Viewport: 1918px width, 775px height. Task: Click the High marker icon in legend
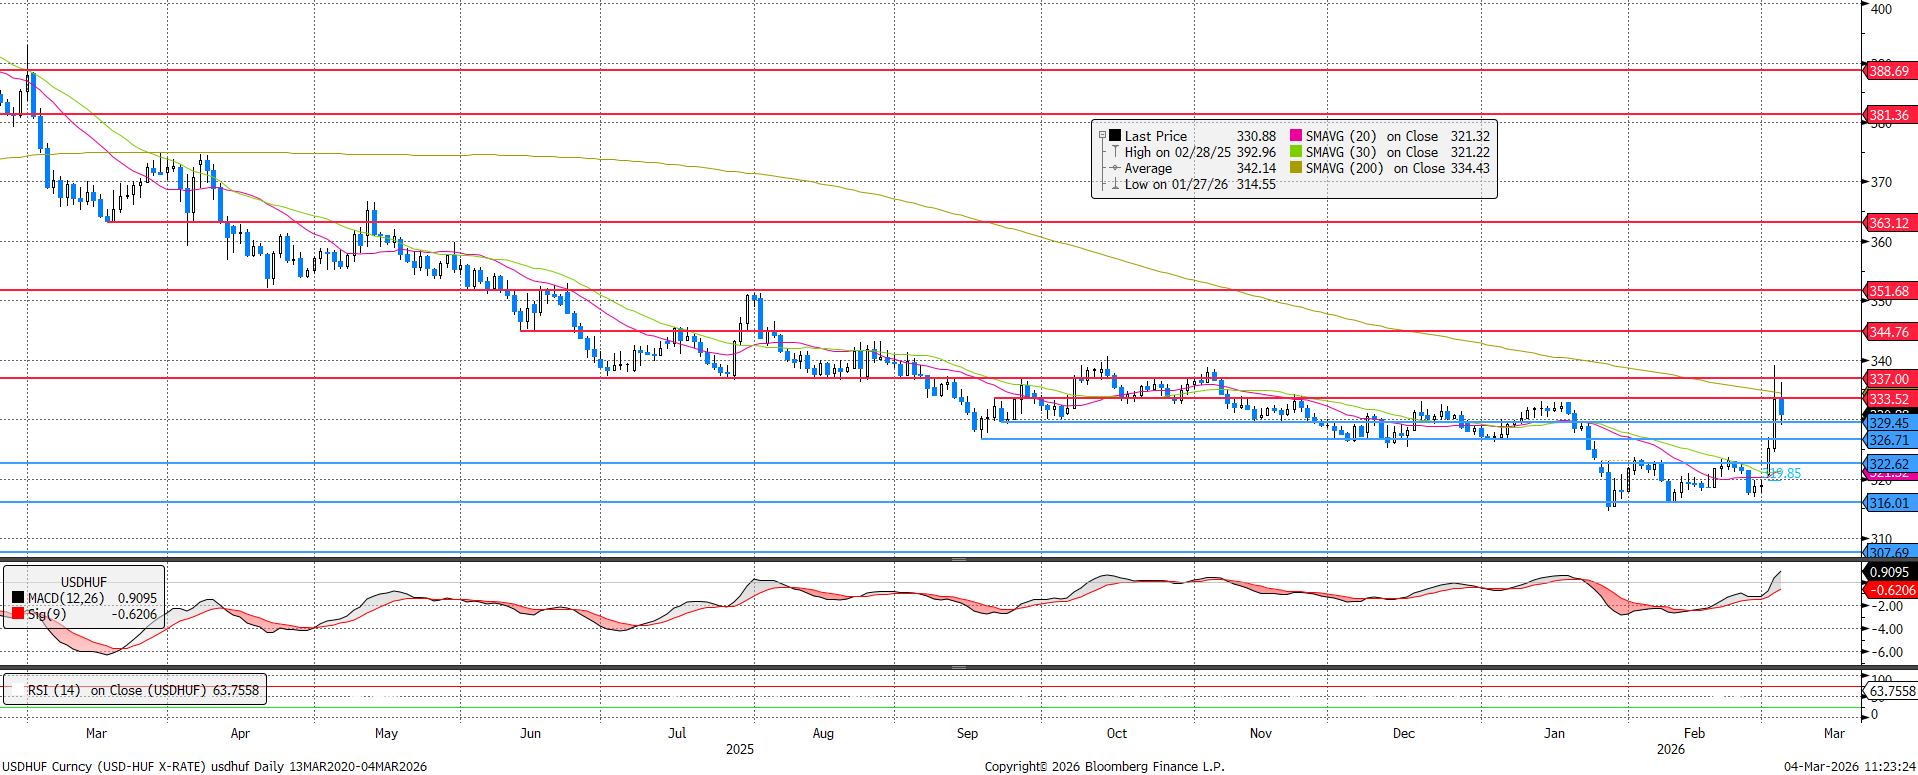click(1114, 152)
